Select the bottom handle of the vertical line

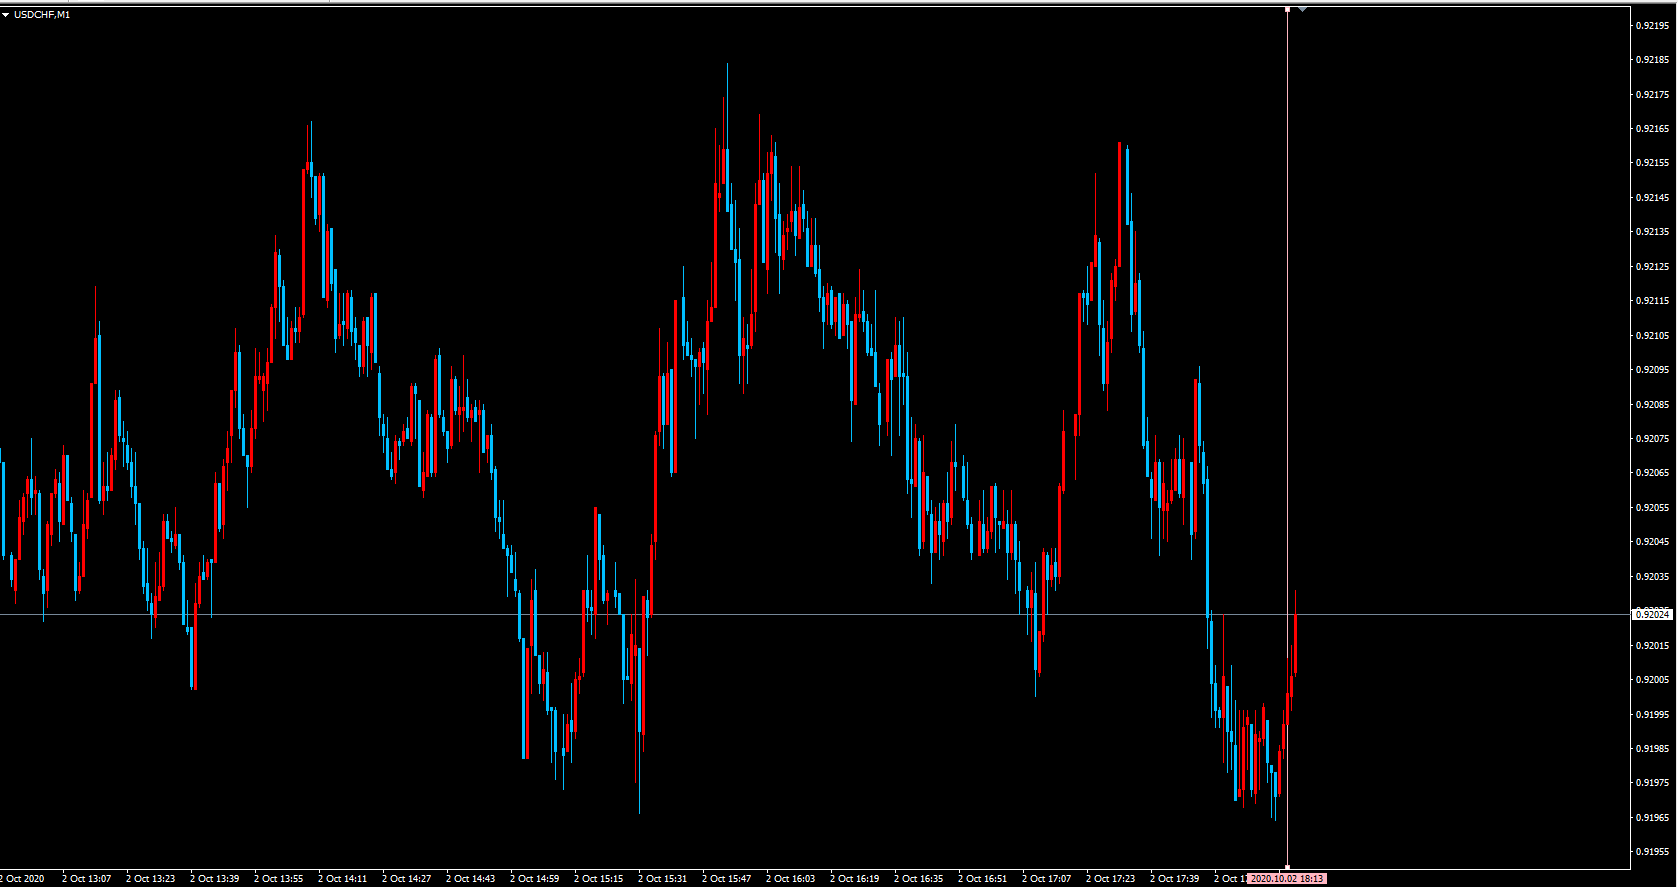[1287, 867]
